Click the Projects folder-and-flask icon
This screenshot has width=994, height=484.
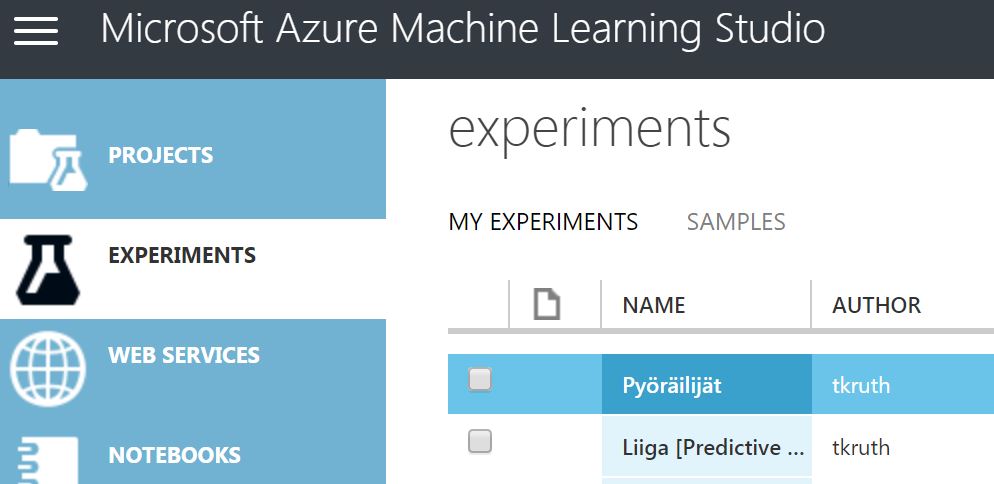point(48,159)
